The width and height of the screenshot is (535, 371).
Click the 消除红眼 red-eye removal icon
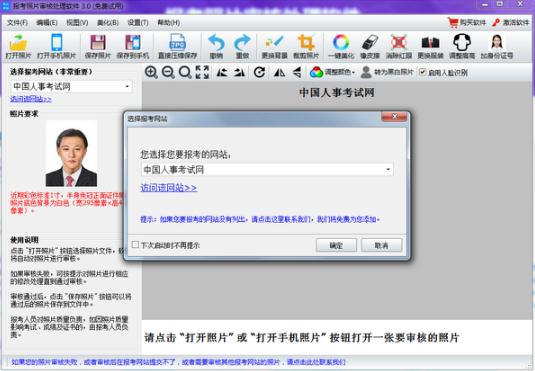click(x=399, y=42)
